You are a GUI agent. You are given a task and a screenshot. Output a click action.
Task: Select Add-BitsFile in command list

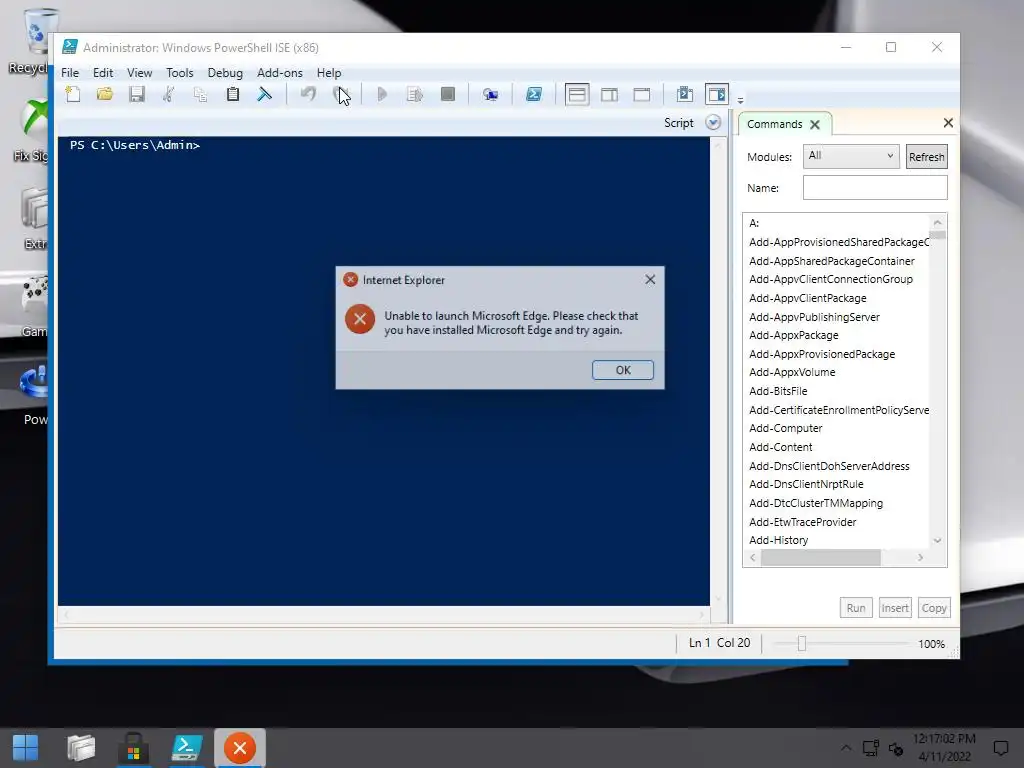point(778,391)
